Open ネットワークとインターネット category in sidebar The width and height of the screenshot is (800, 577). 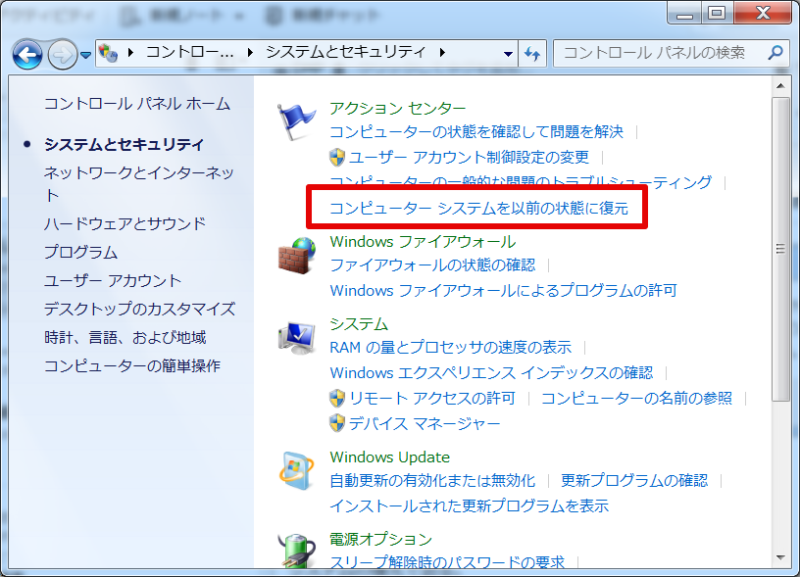click(x=139, y=184)
